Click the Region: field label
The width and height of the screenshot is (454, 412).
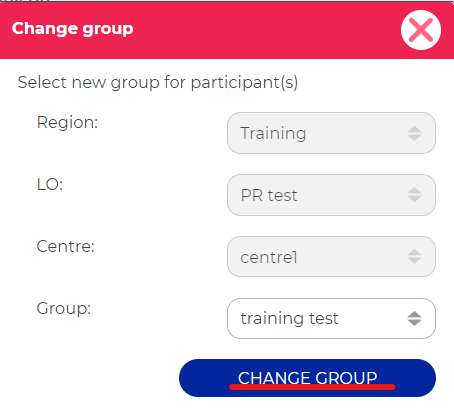click(x=67, y=123)
